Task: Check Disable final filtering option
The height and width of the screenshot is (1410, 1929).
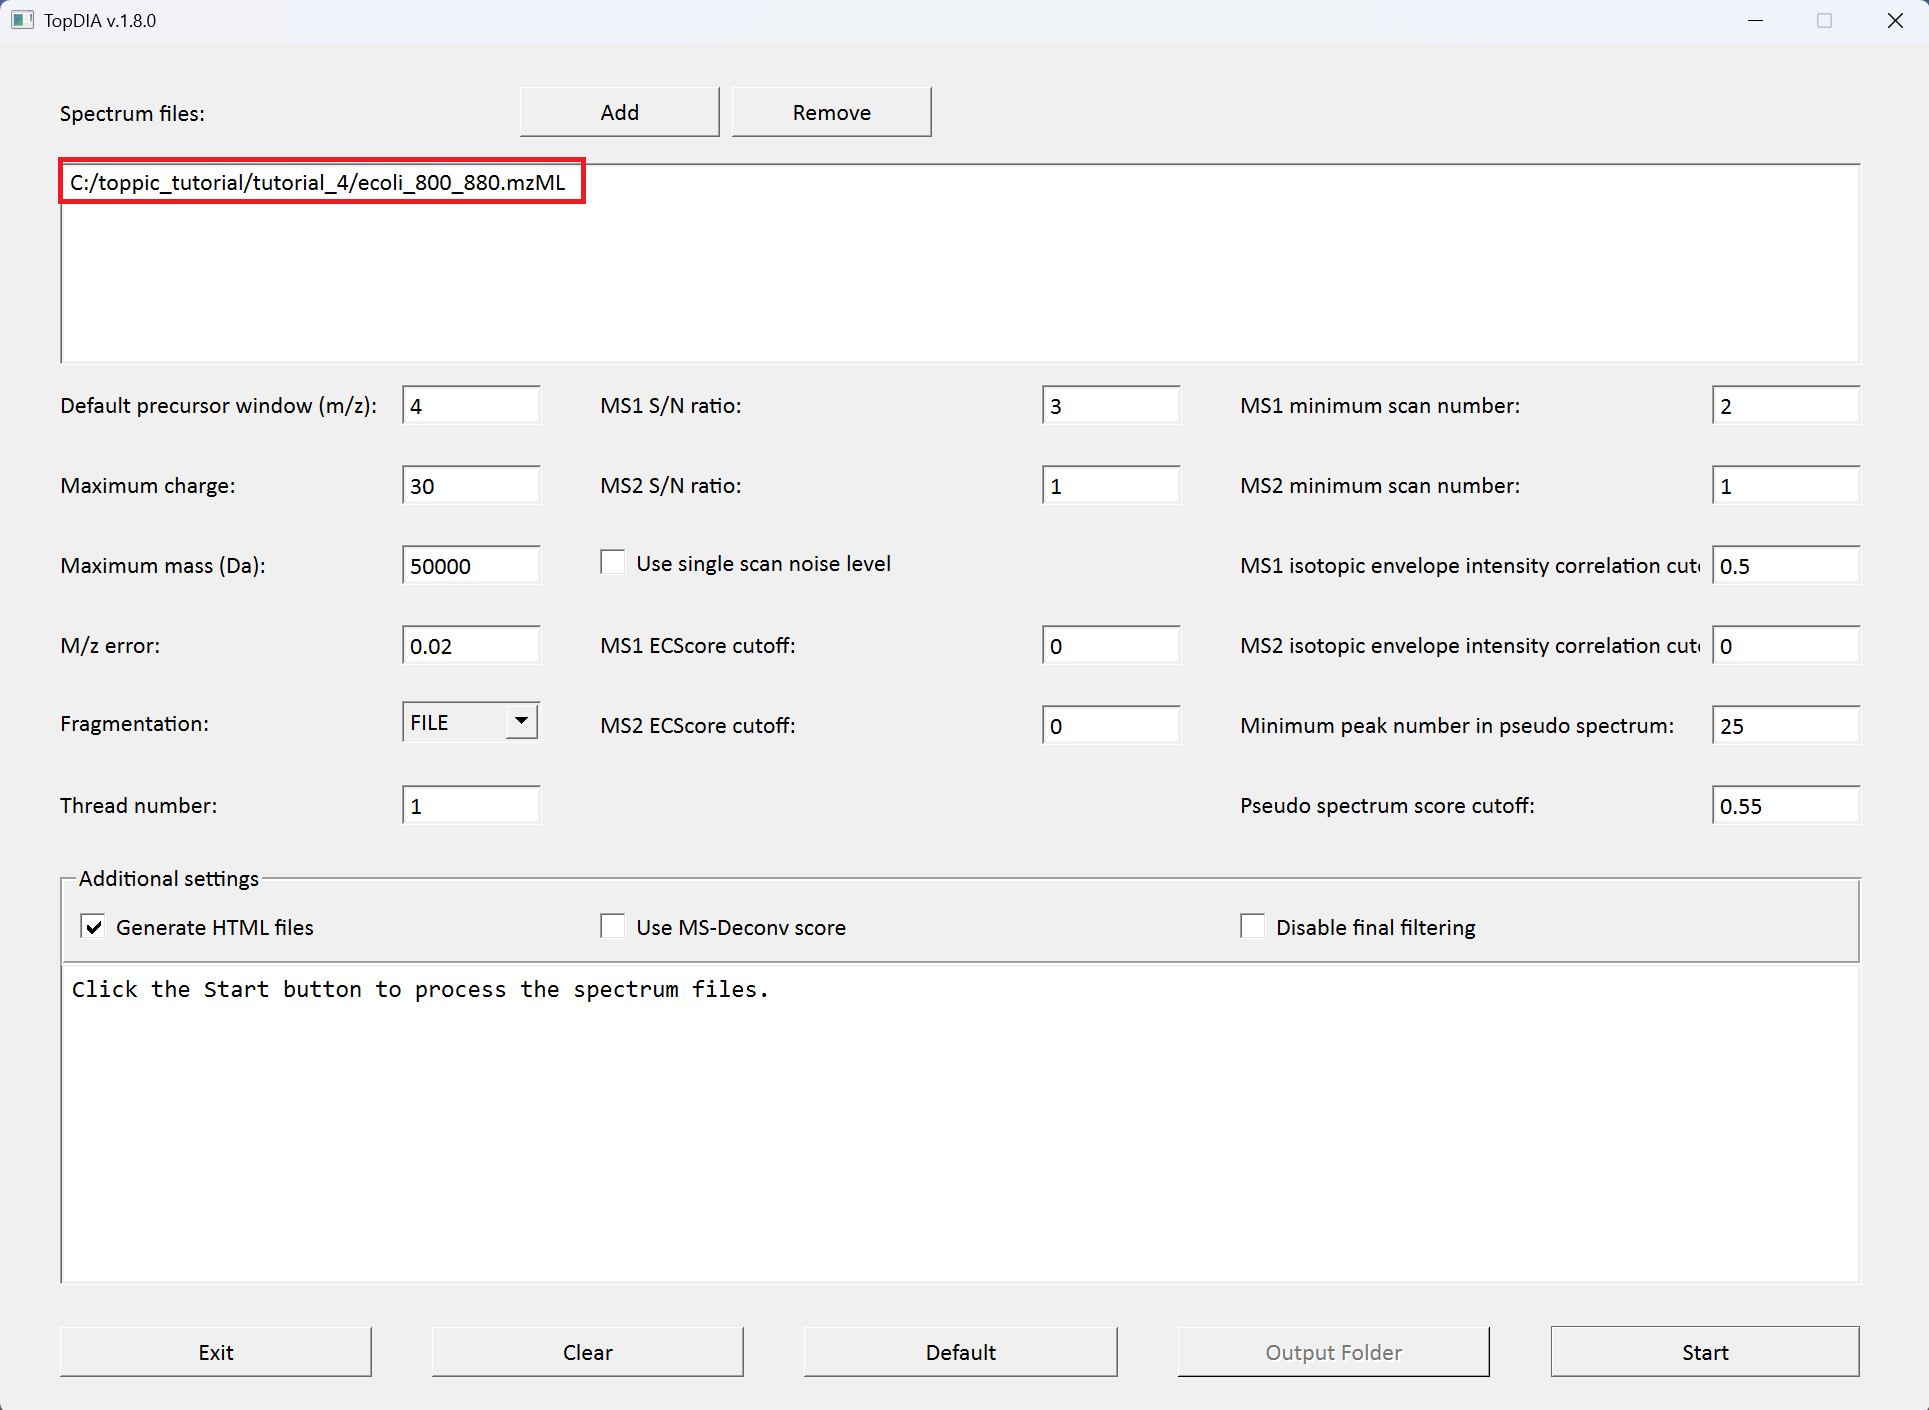Action: [x=1252, y=927]
